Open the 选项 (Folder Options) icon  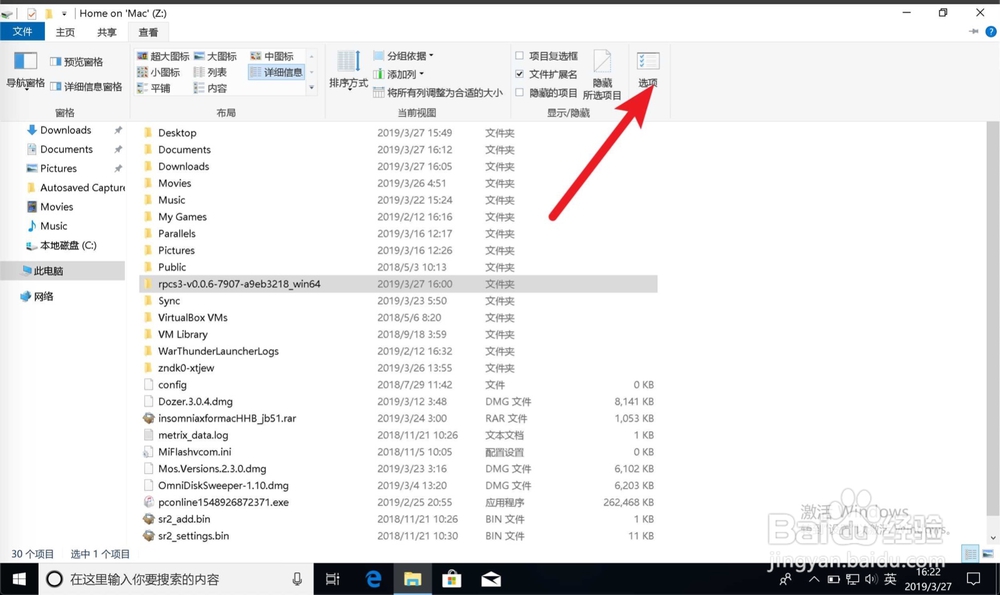[646, 67]
